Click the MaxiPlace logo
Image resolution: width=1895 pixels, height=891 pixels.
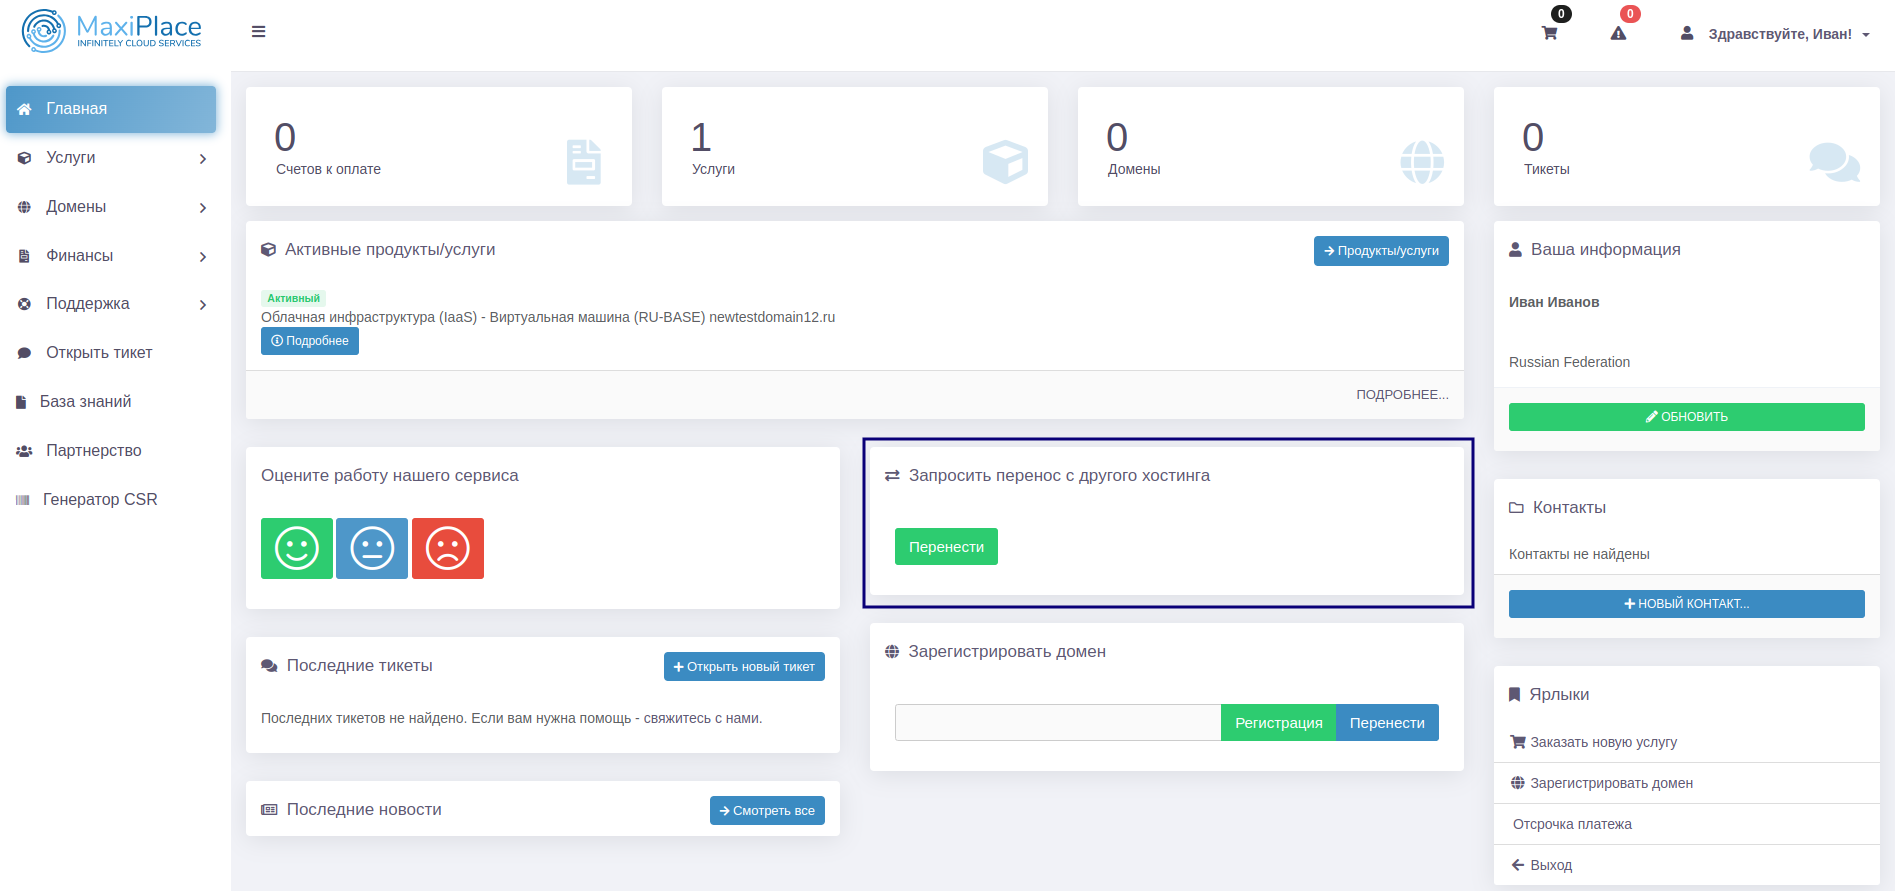[x=112, y=31]
